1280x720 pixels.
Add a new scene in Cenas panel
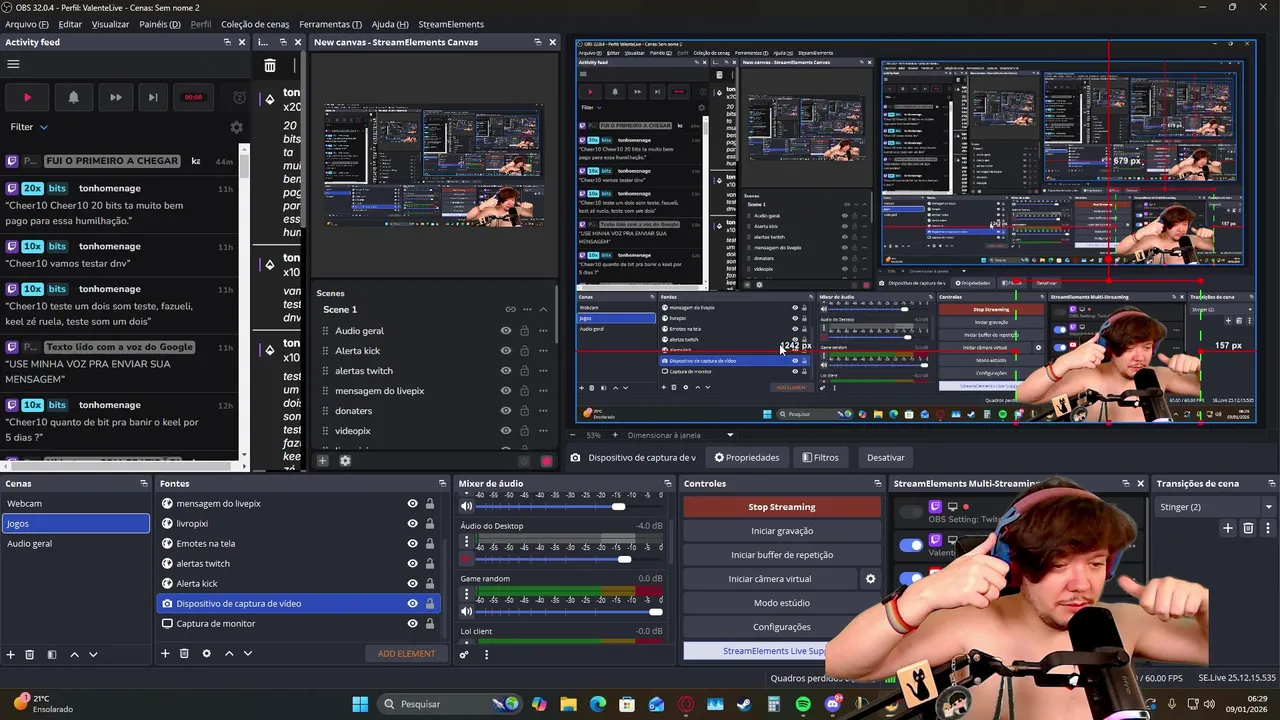[10, 654]
